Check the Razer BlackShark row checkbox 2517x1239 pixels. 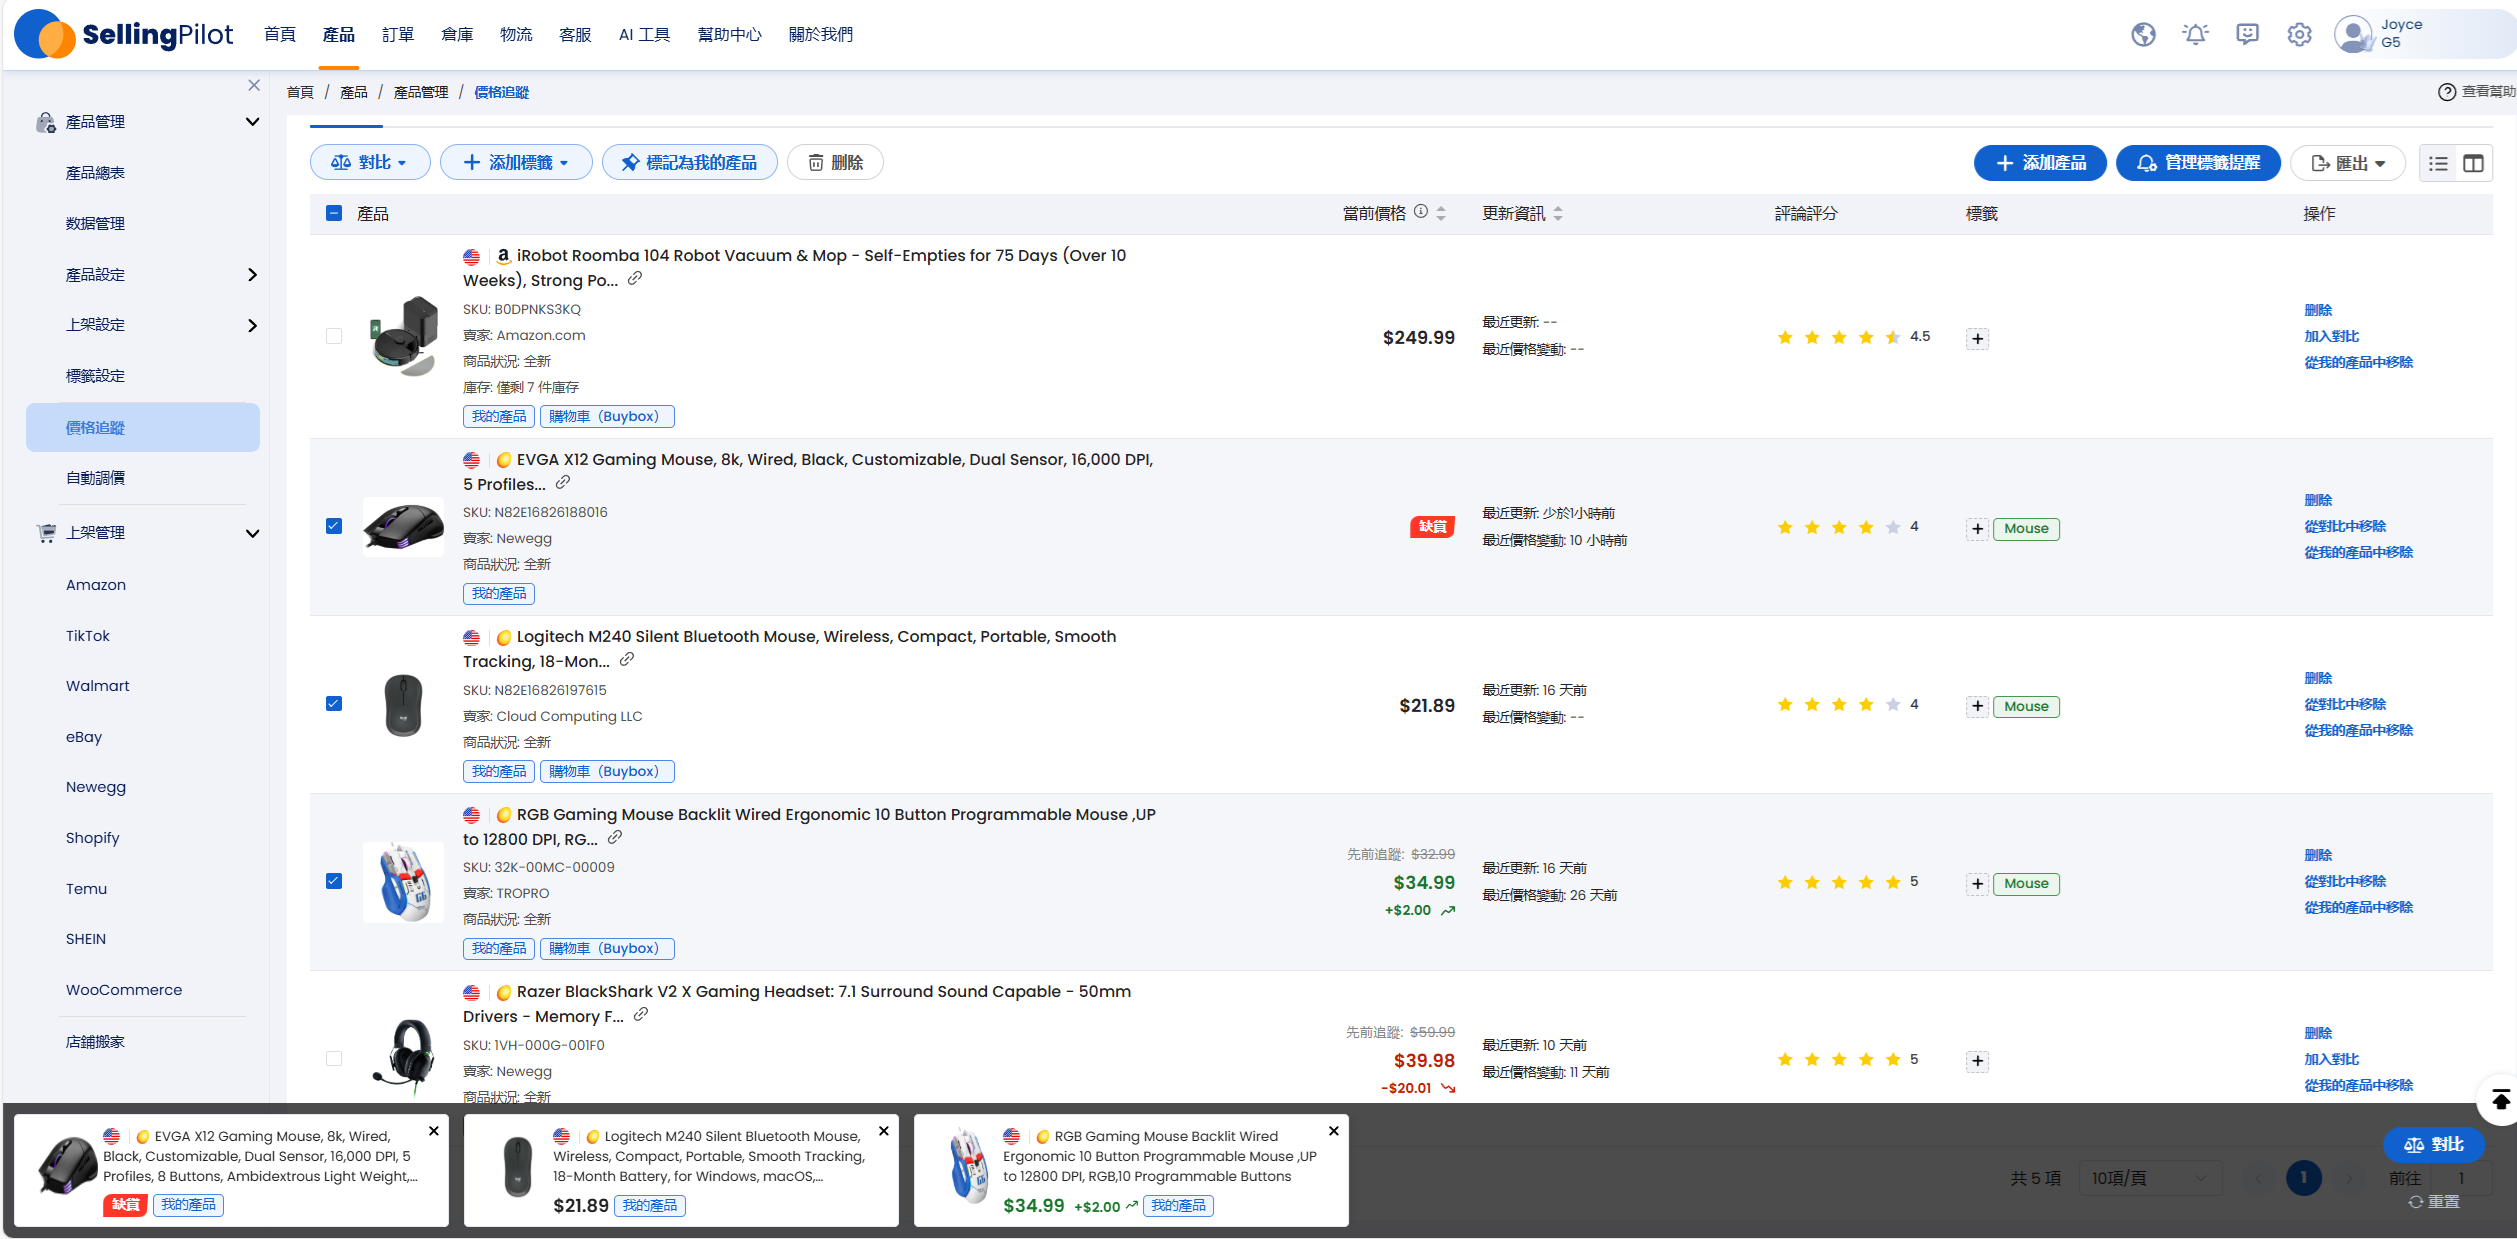334,1058
